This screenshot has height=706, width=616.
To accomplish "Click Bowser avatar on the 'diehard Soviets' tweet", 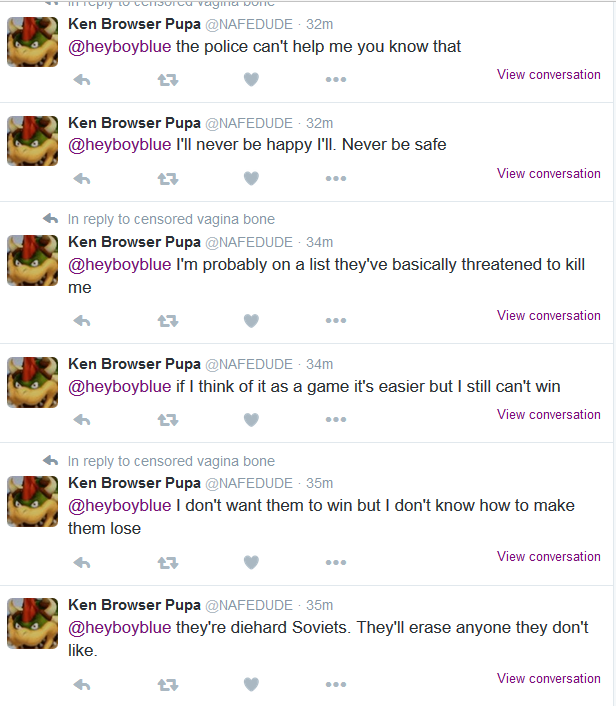I will [32, 623].
